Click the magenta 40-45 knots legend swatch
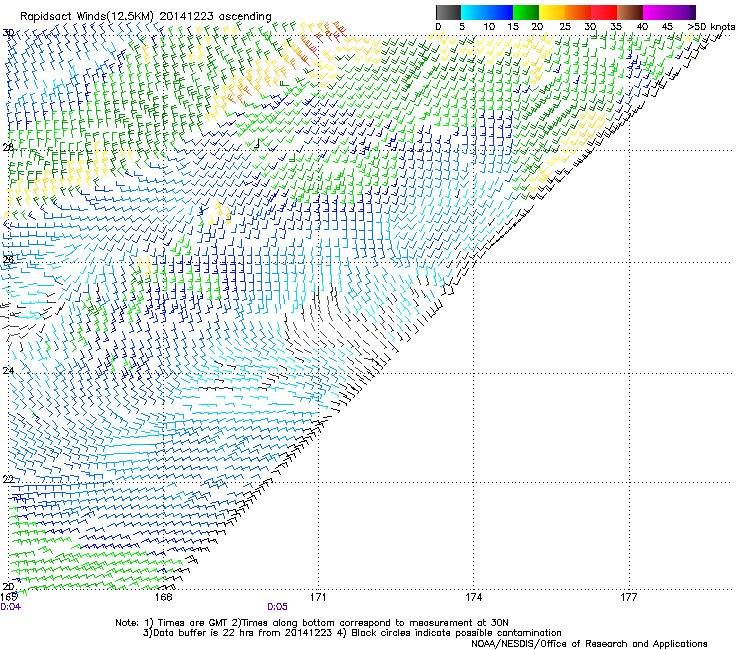Image resolution: width=740 pixels, height=650 pixels. [656, 12]
